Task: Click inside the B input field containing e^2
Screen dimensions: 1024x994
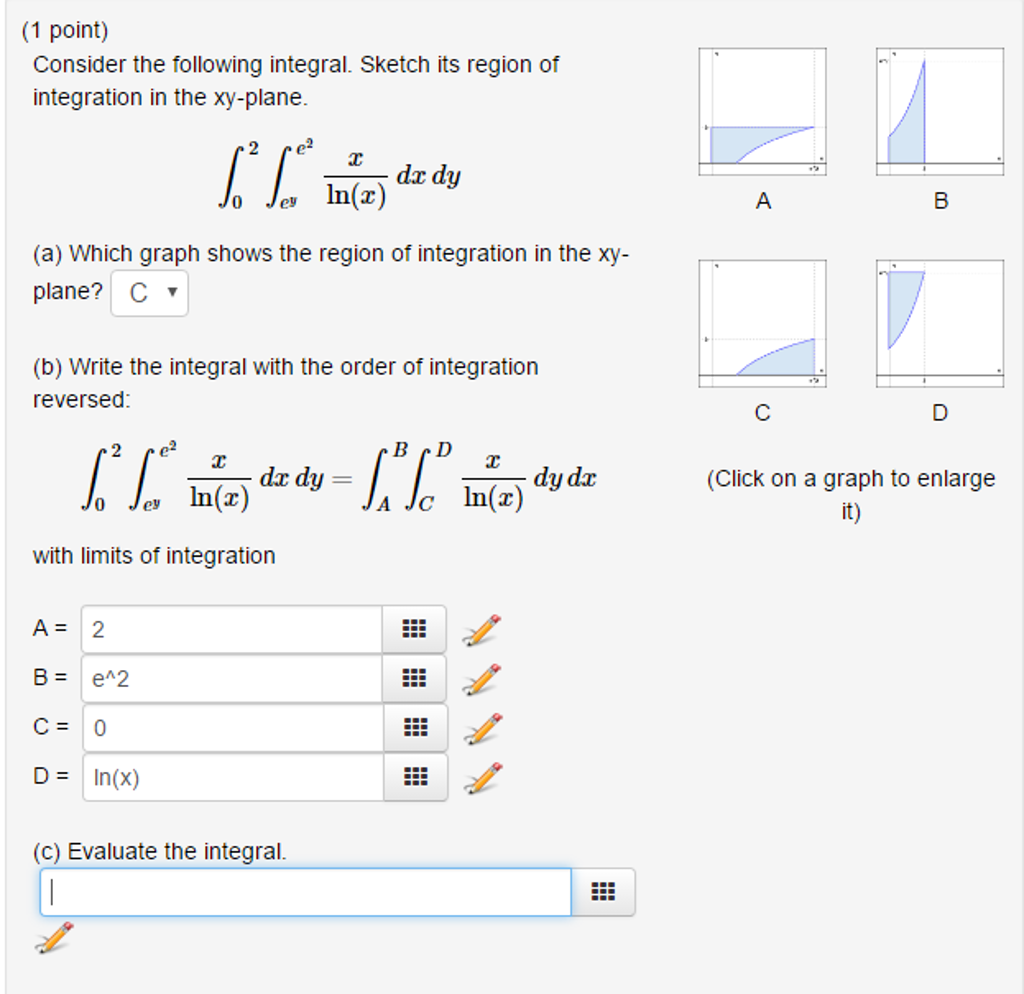Action: pos(230,678)
